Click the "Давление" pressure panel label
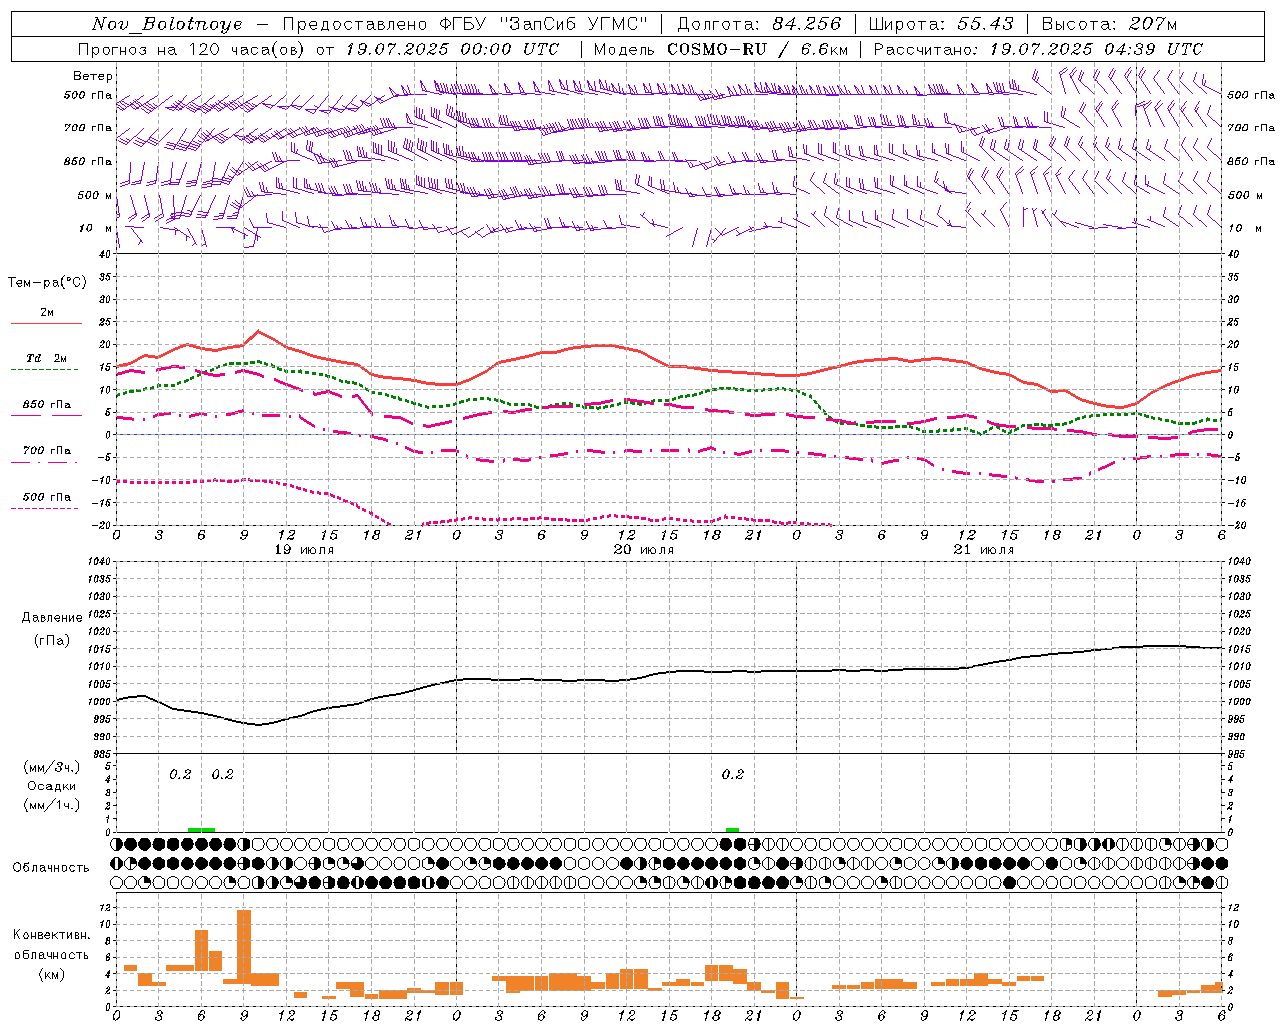 pyautogui.click(x=51, y=618)
